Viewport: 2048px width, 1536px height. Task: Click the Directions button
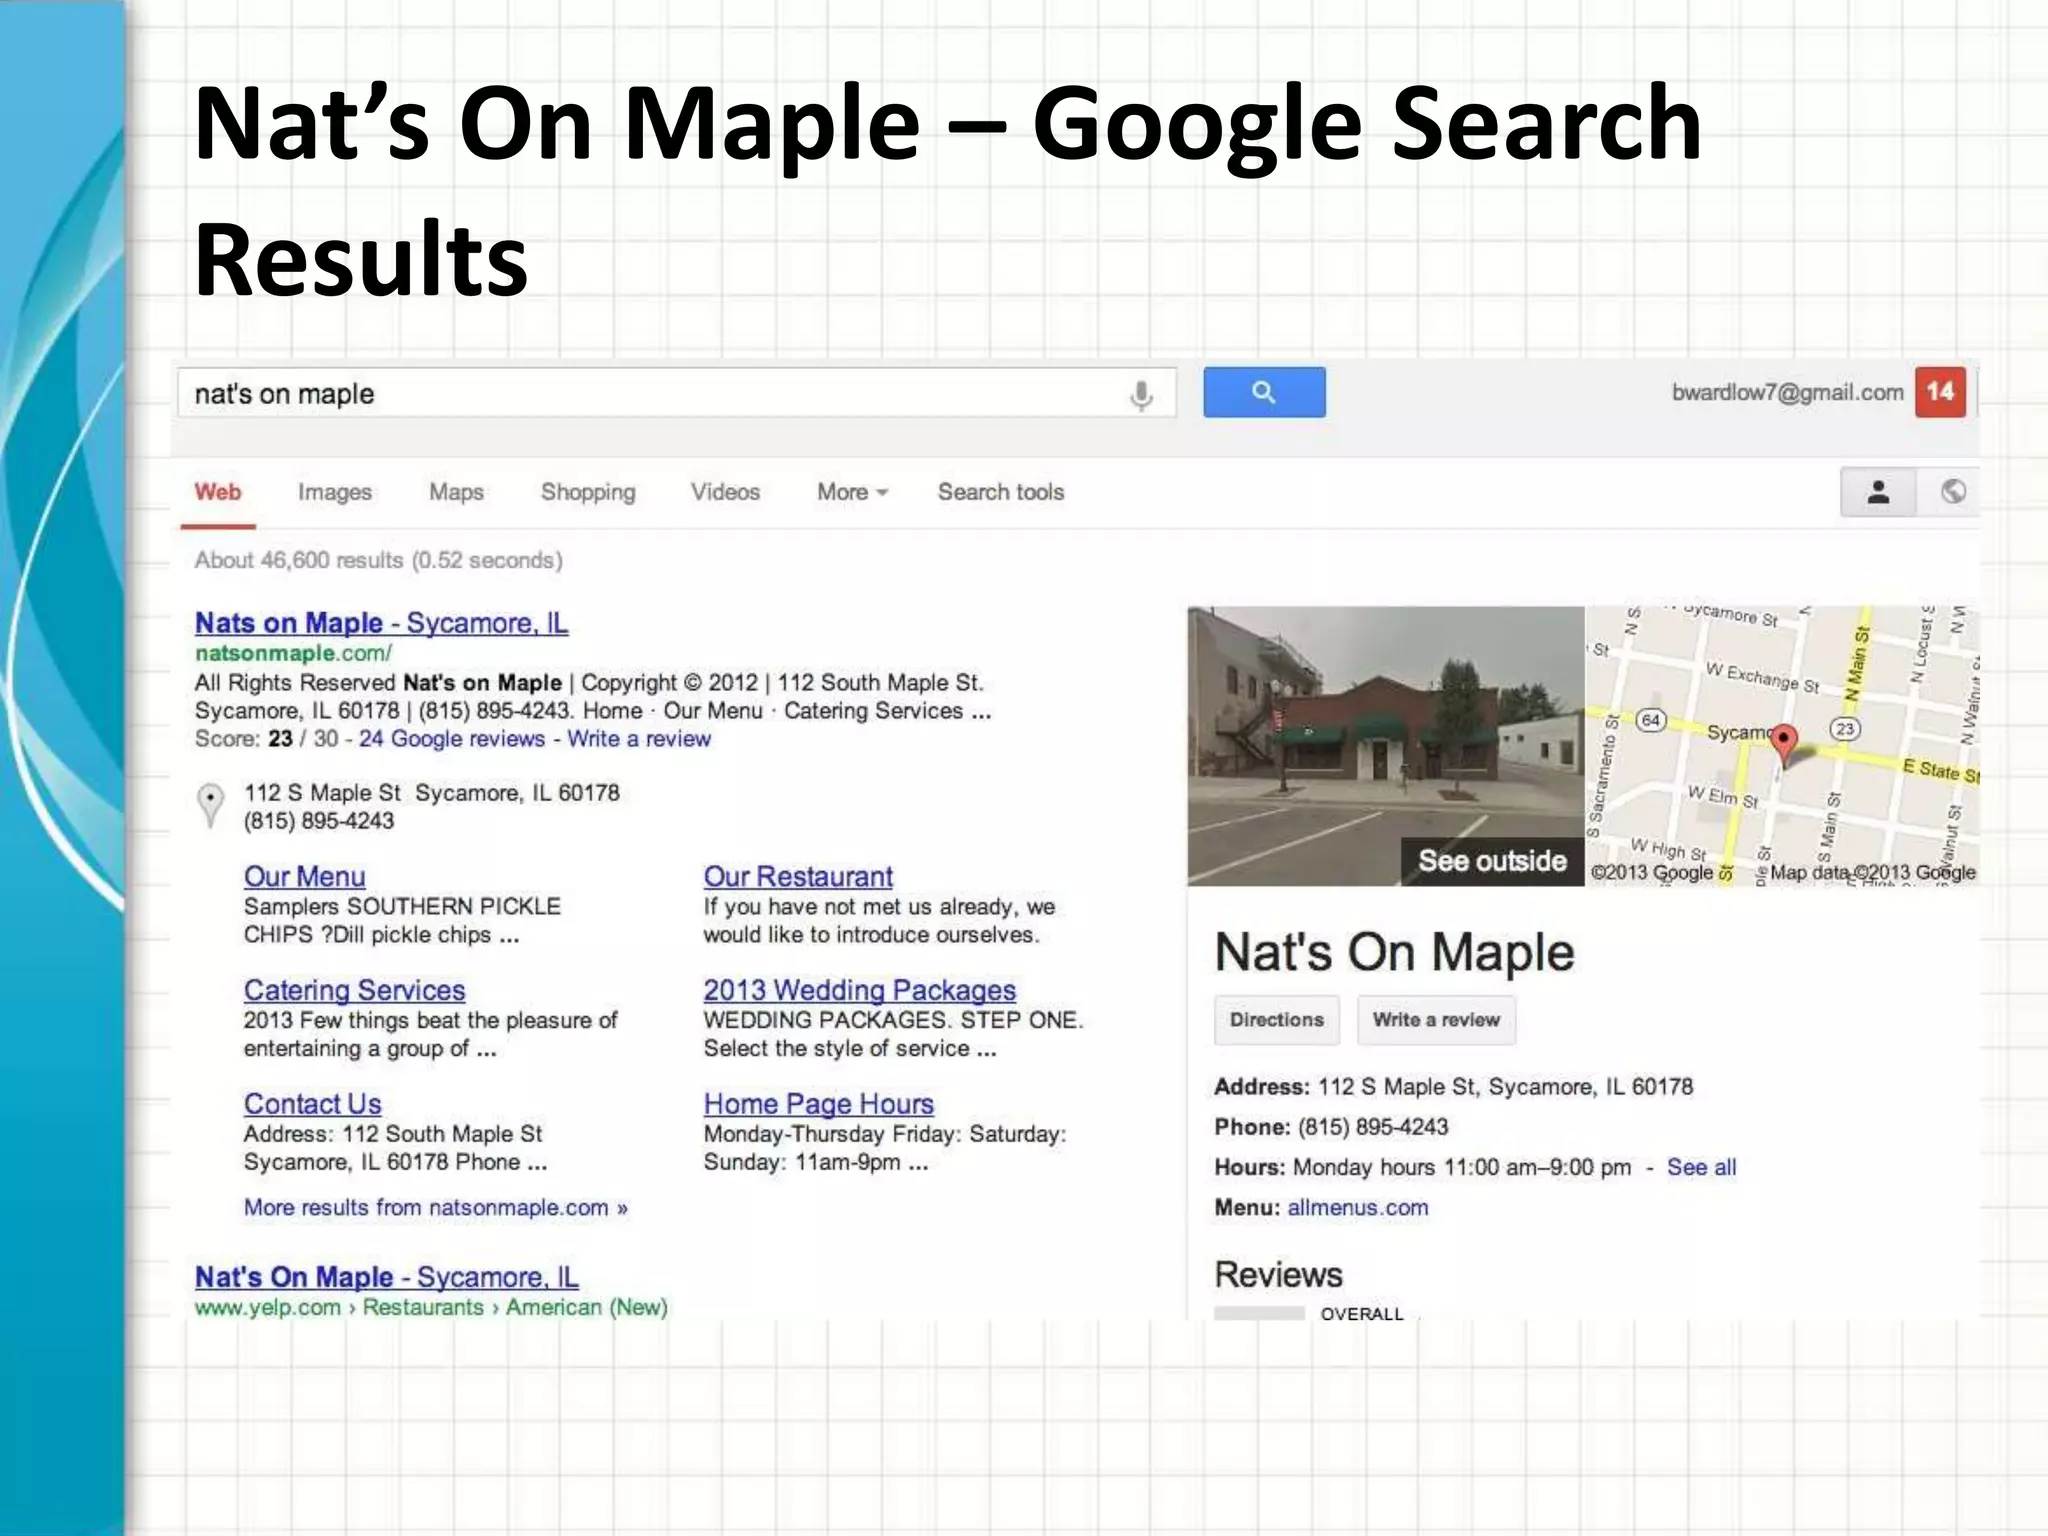coord(1277,1020)
